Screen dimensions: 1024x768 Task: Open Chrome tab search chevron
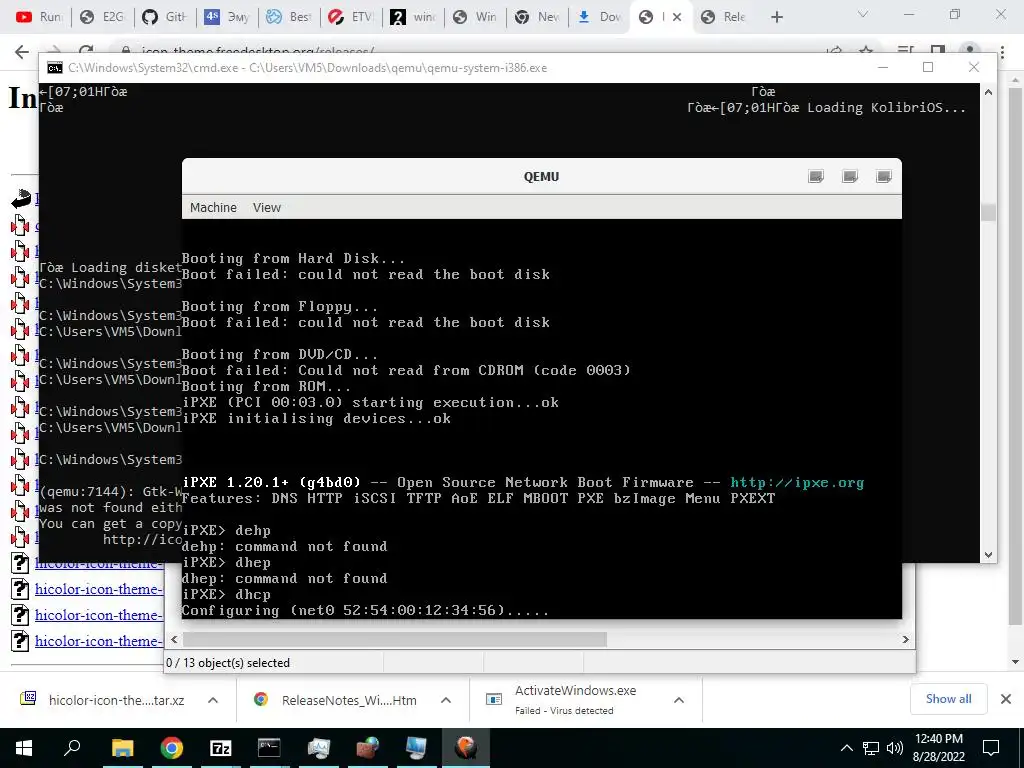(x=863, y=14)
